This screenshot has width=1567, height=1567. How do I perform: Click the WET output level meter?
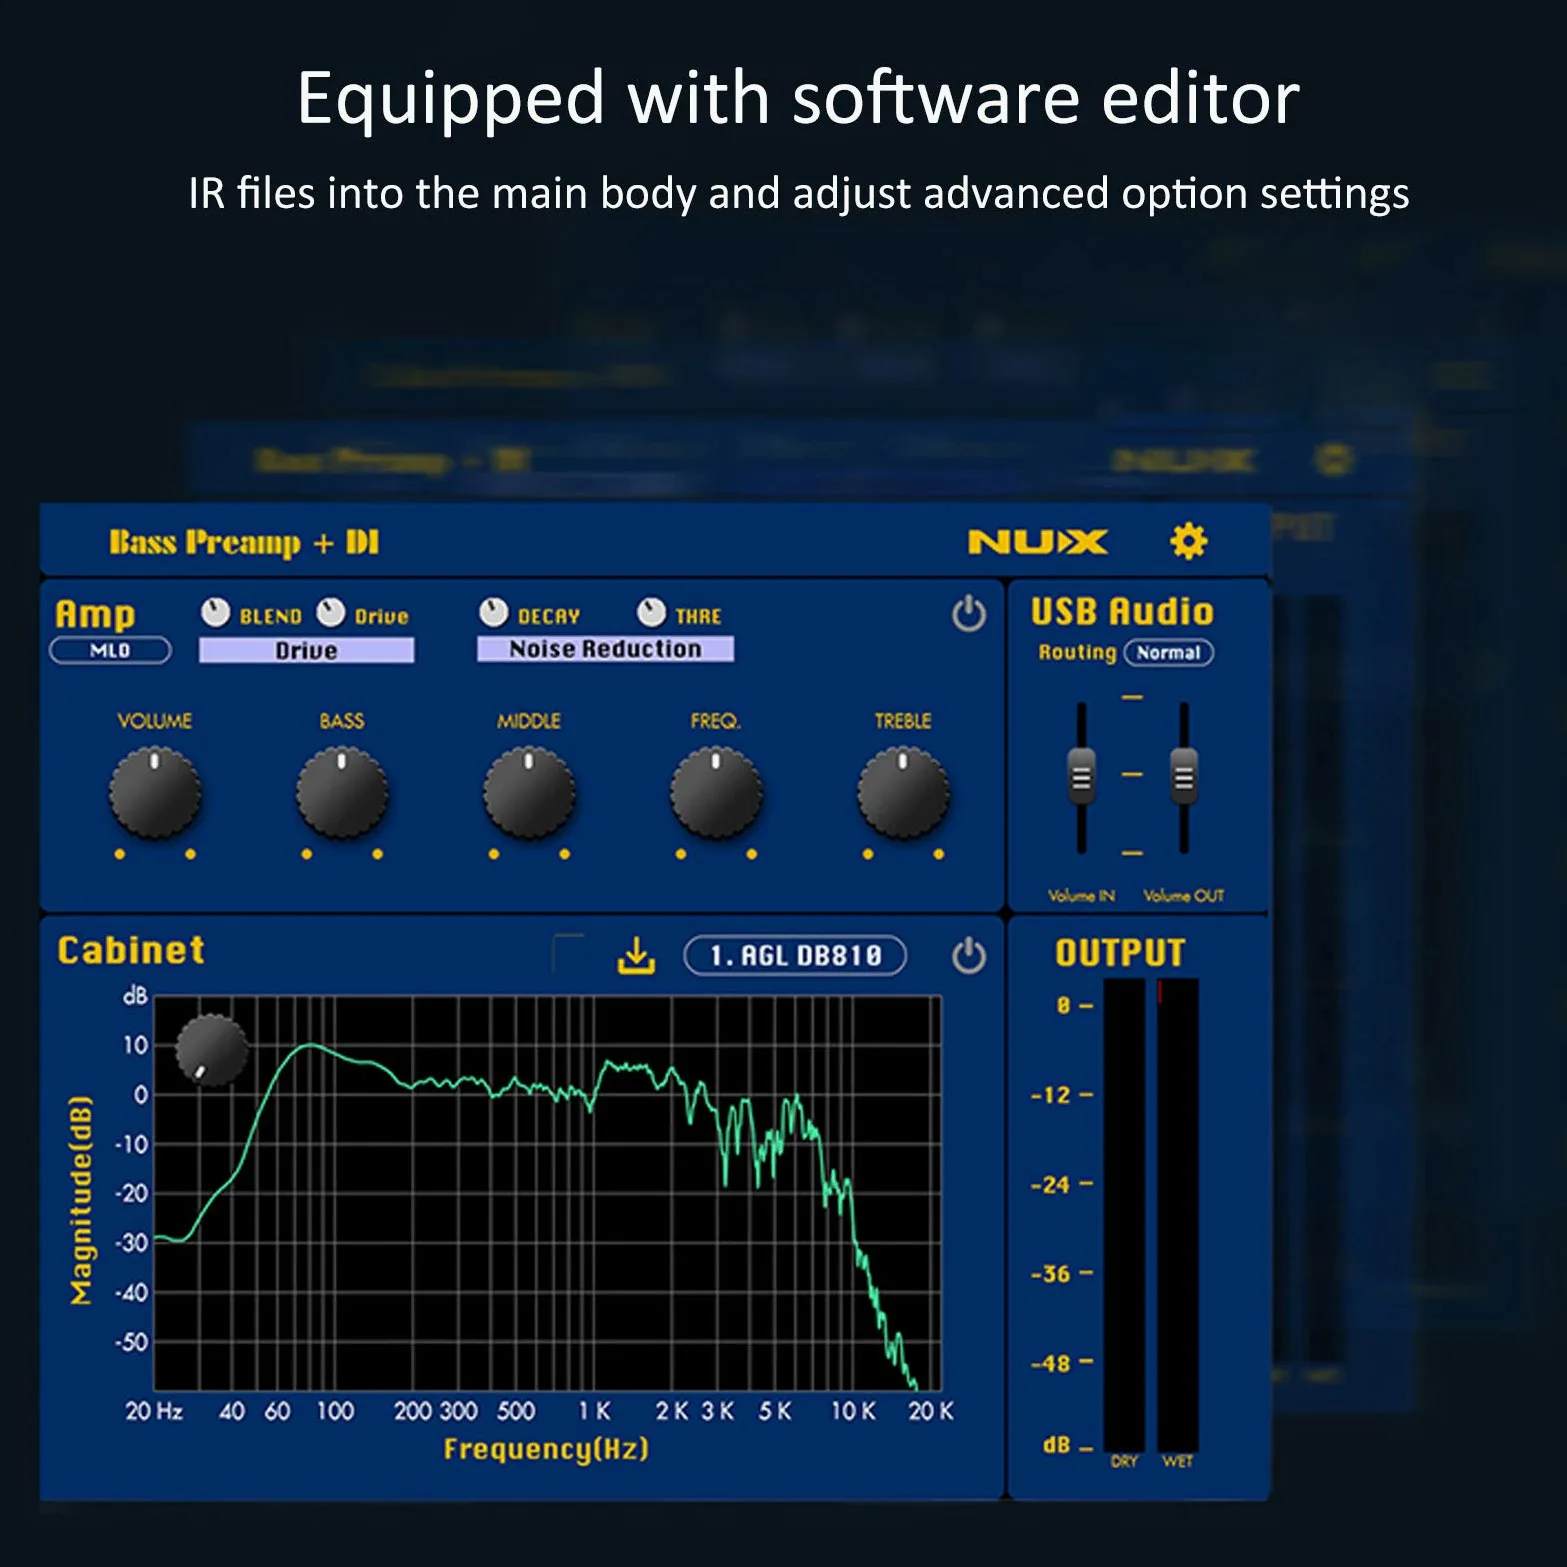(x=1177, y=1215)
